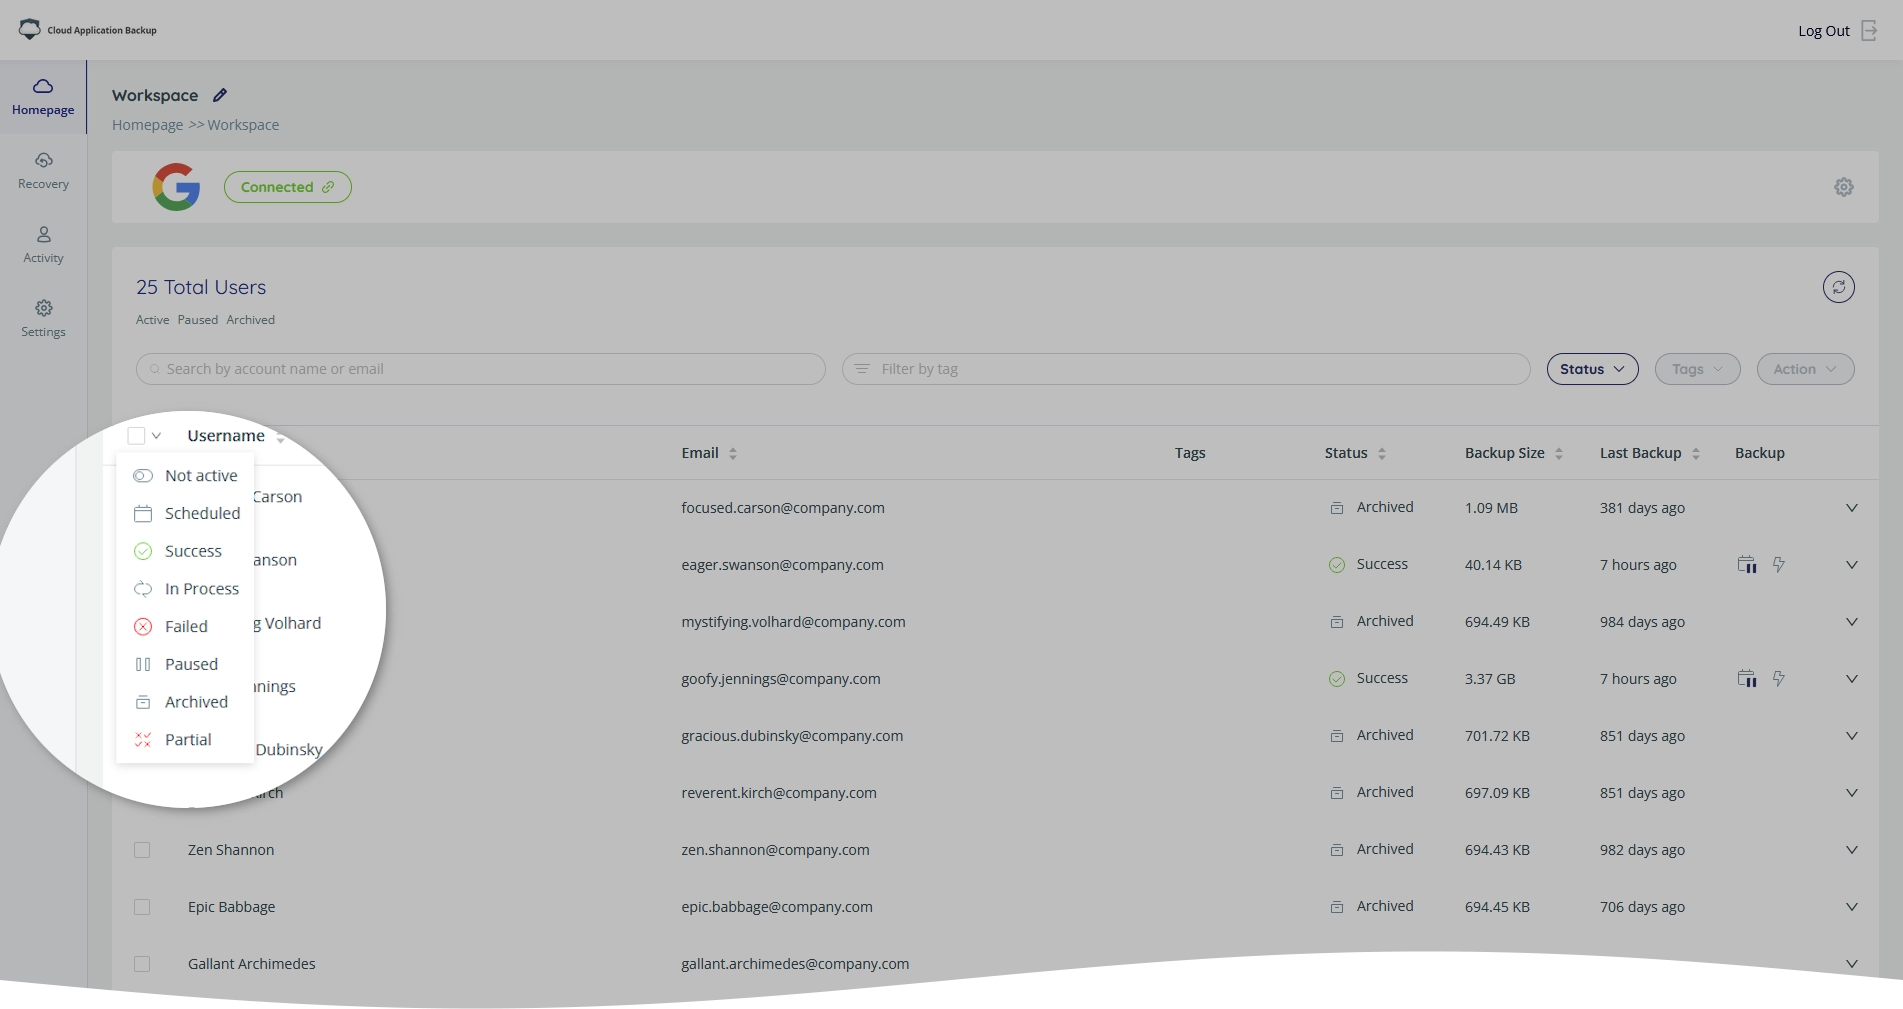Image resolution: width=1903 pixels, height=1009 pixels.
Task: Click the refresh users circular icon
Action: [x=1838, y=287]
